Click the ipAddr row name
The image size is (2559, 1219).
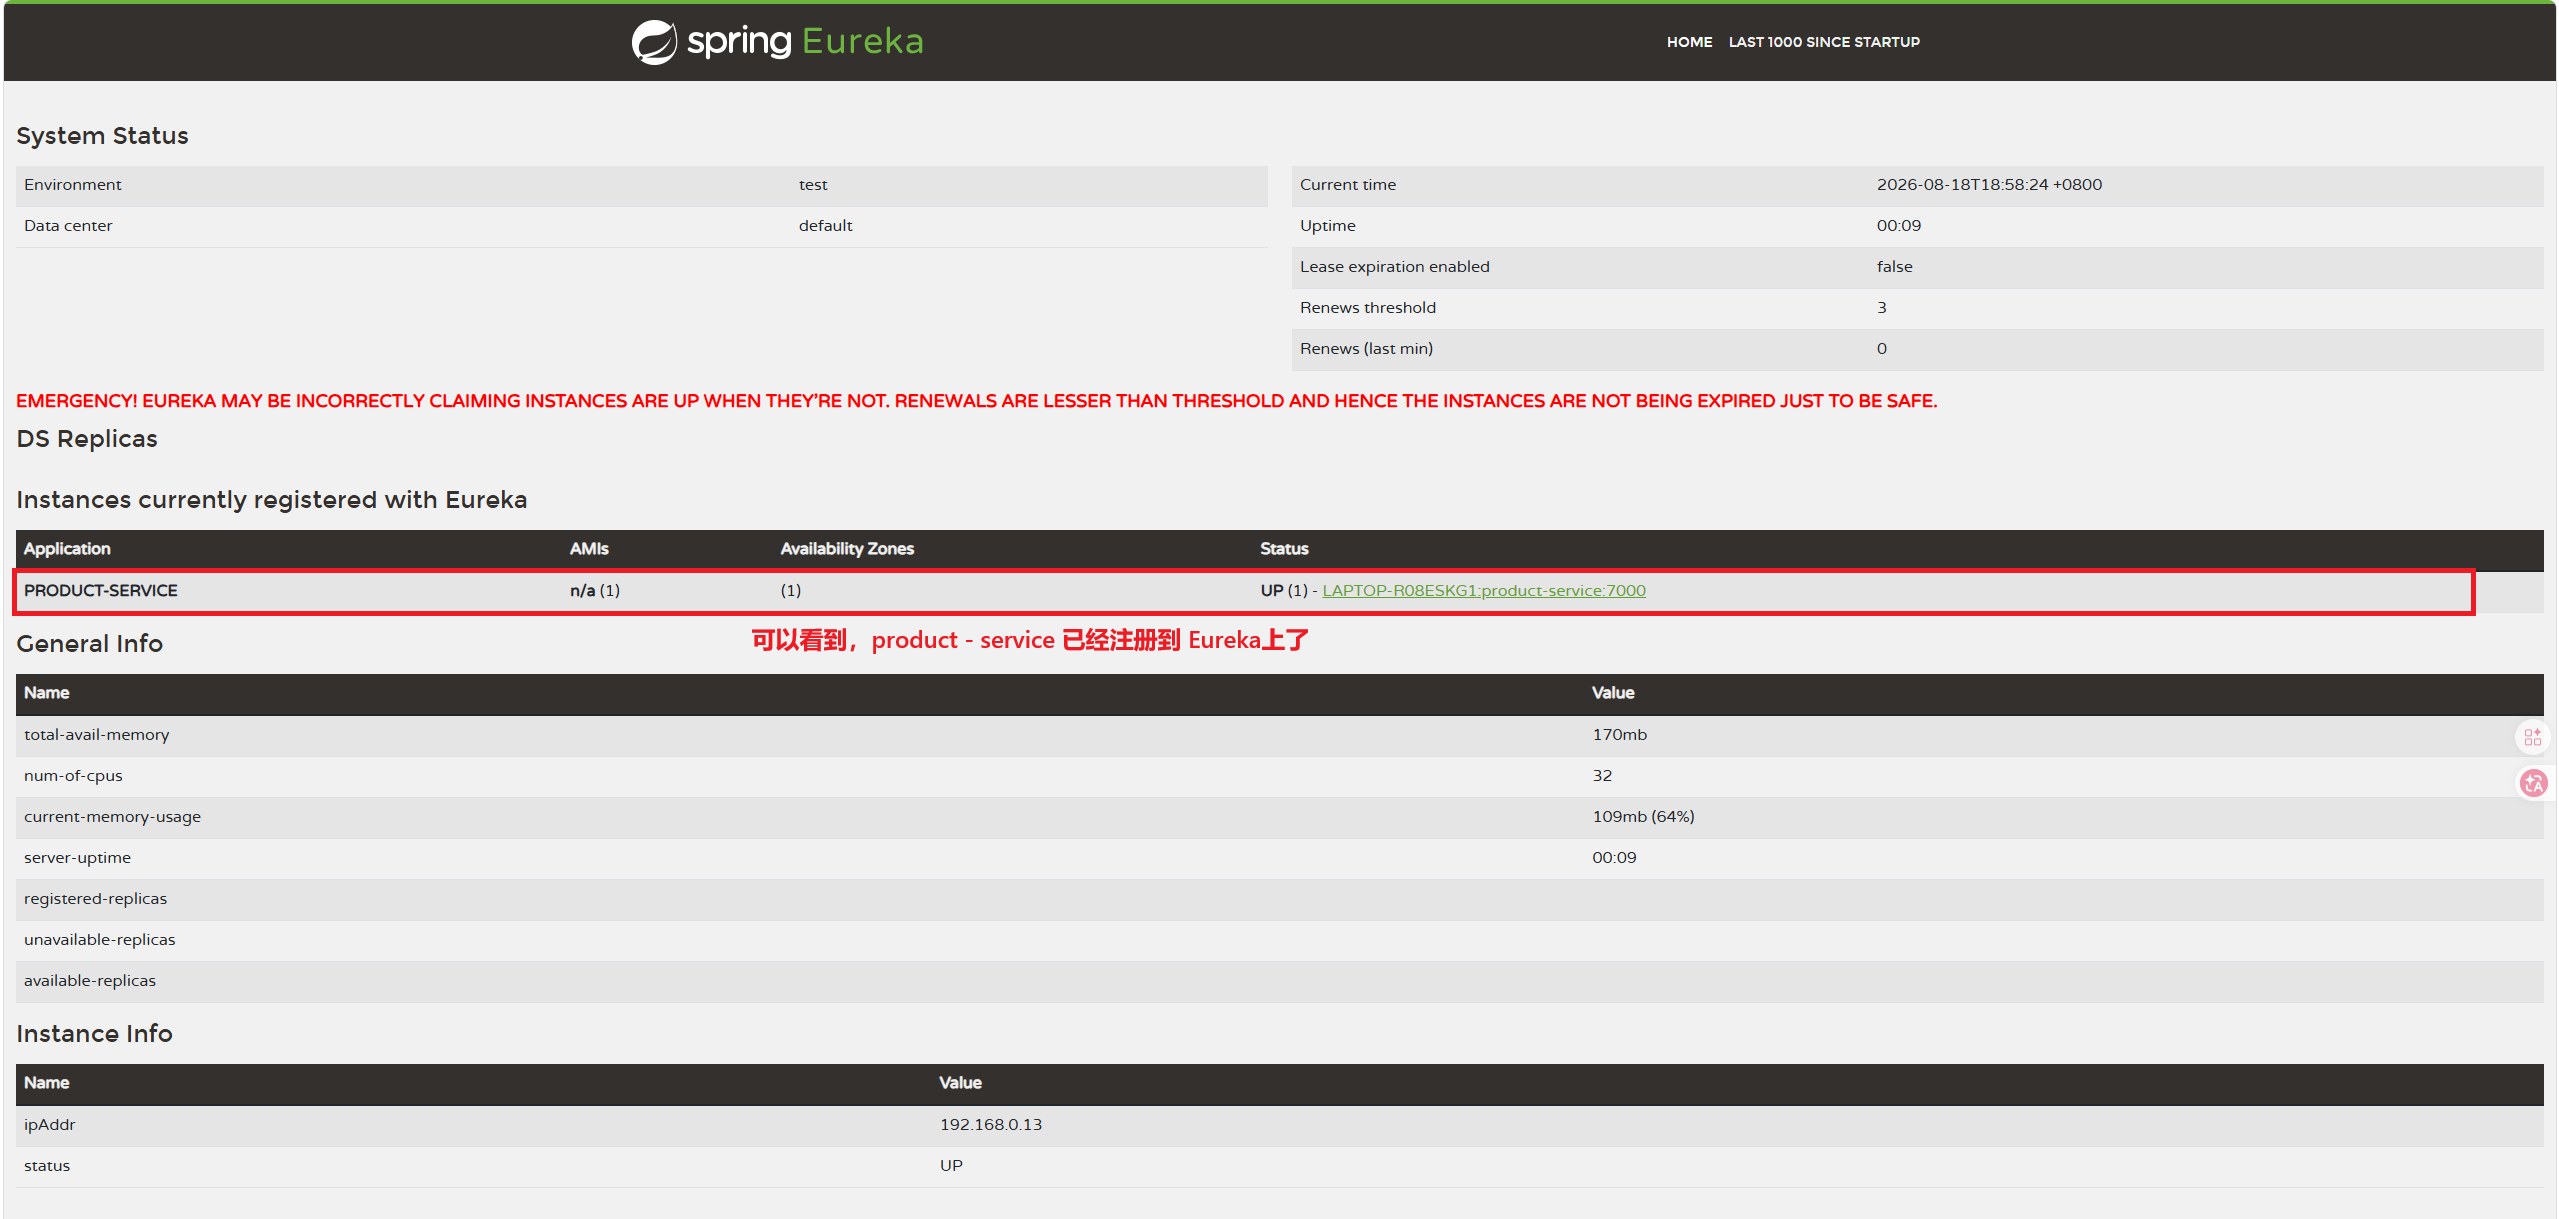click(49, 1125)
